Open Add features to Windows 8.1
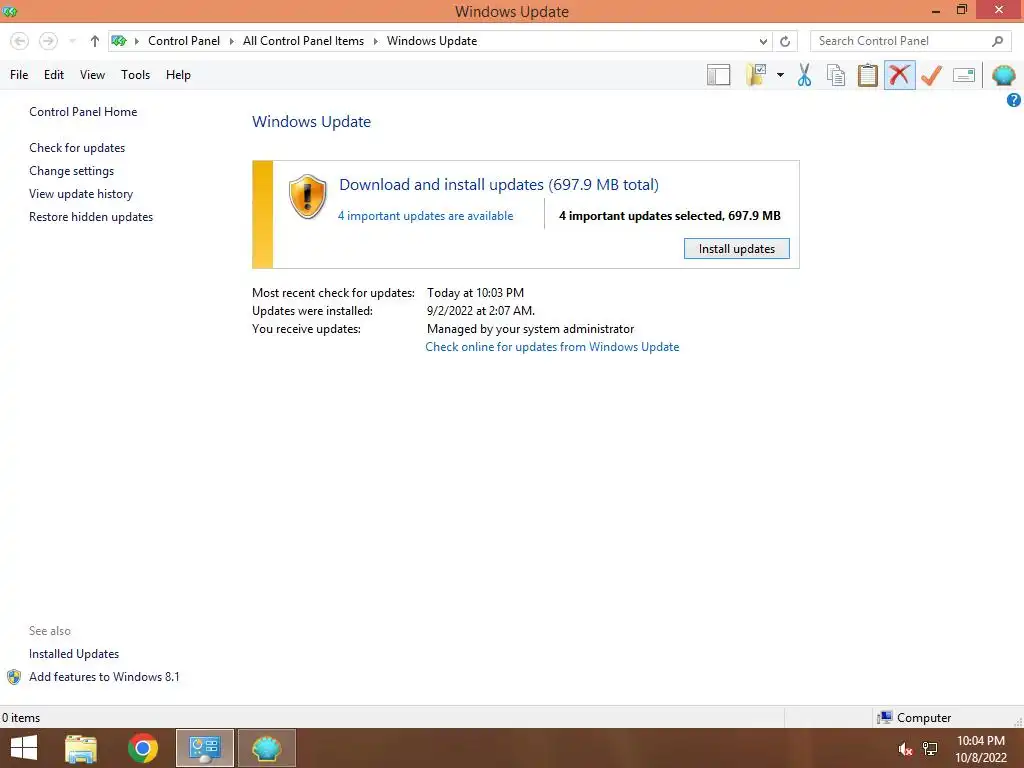This screenshot has height=768, width=1024. pos(104,677)
